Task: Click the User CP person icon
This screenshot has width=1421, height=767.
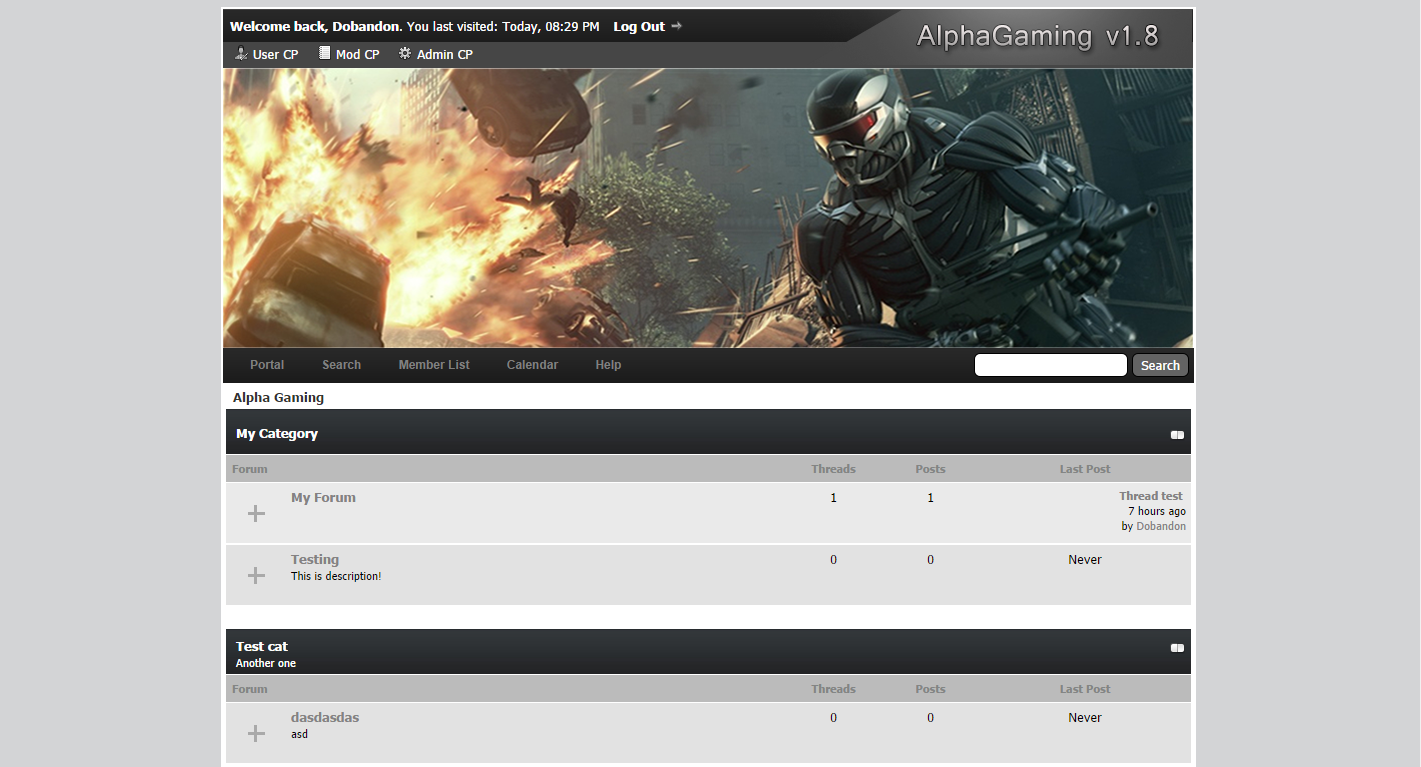Action: tap(240, 54)
